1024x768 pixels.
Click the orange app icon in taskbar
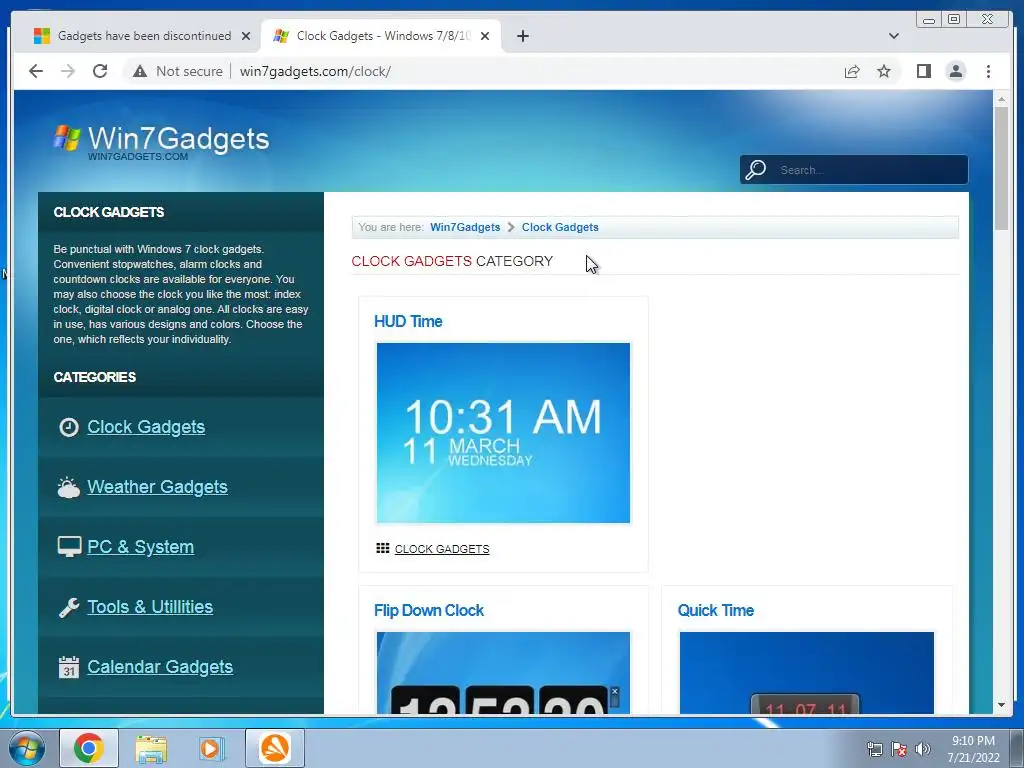275,748
